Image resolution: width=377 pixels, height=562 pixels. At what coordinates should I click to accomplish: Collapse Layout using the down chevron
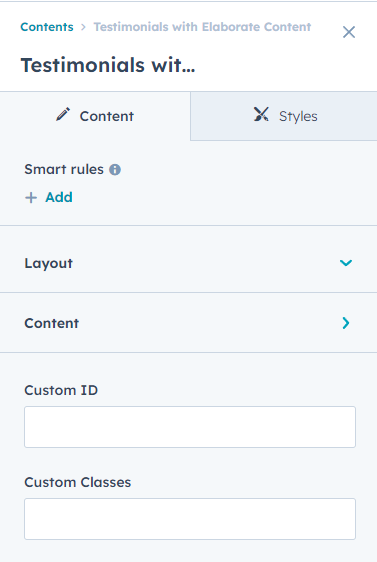pyautogui.click(x=346, y=263)
